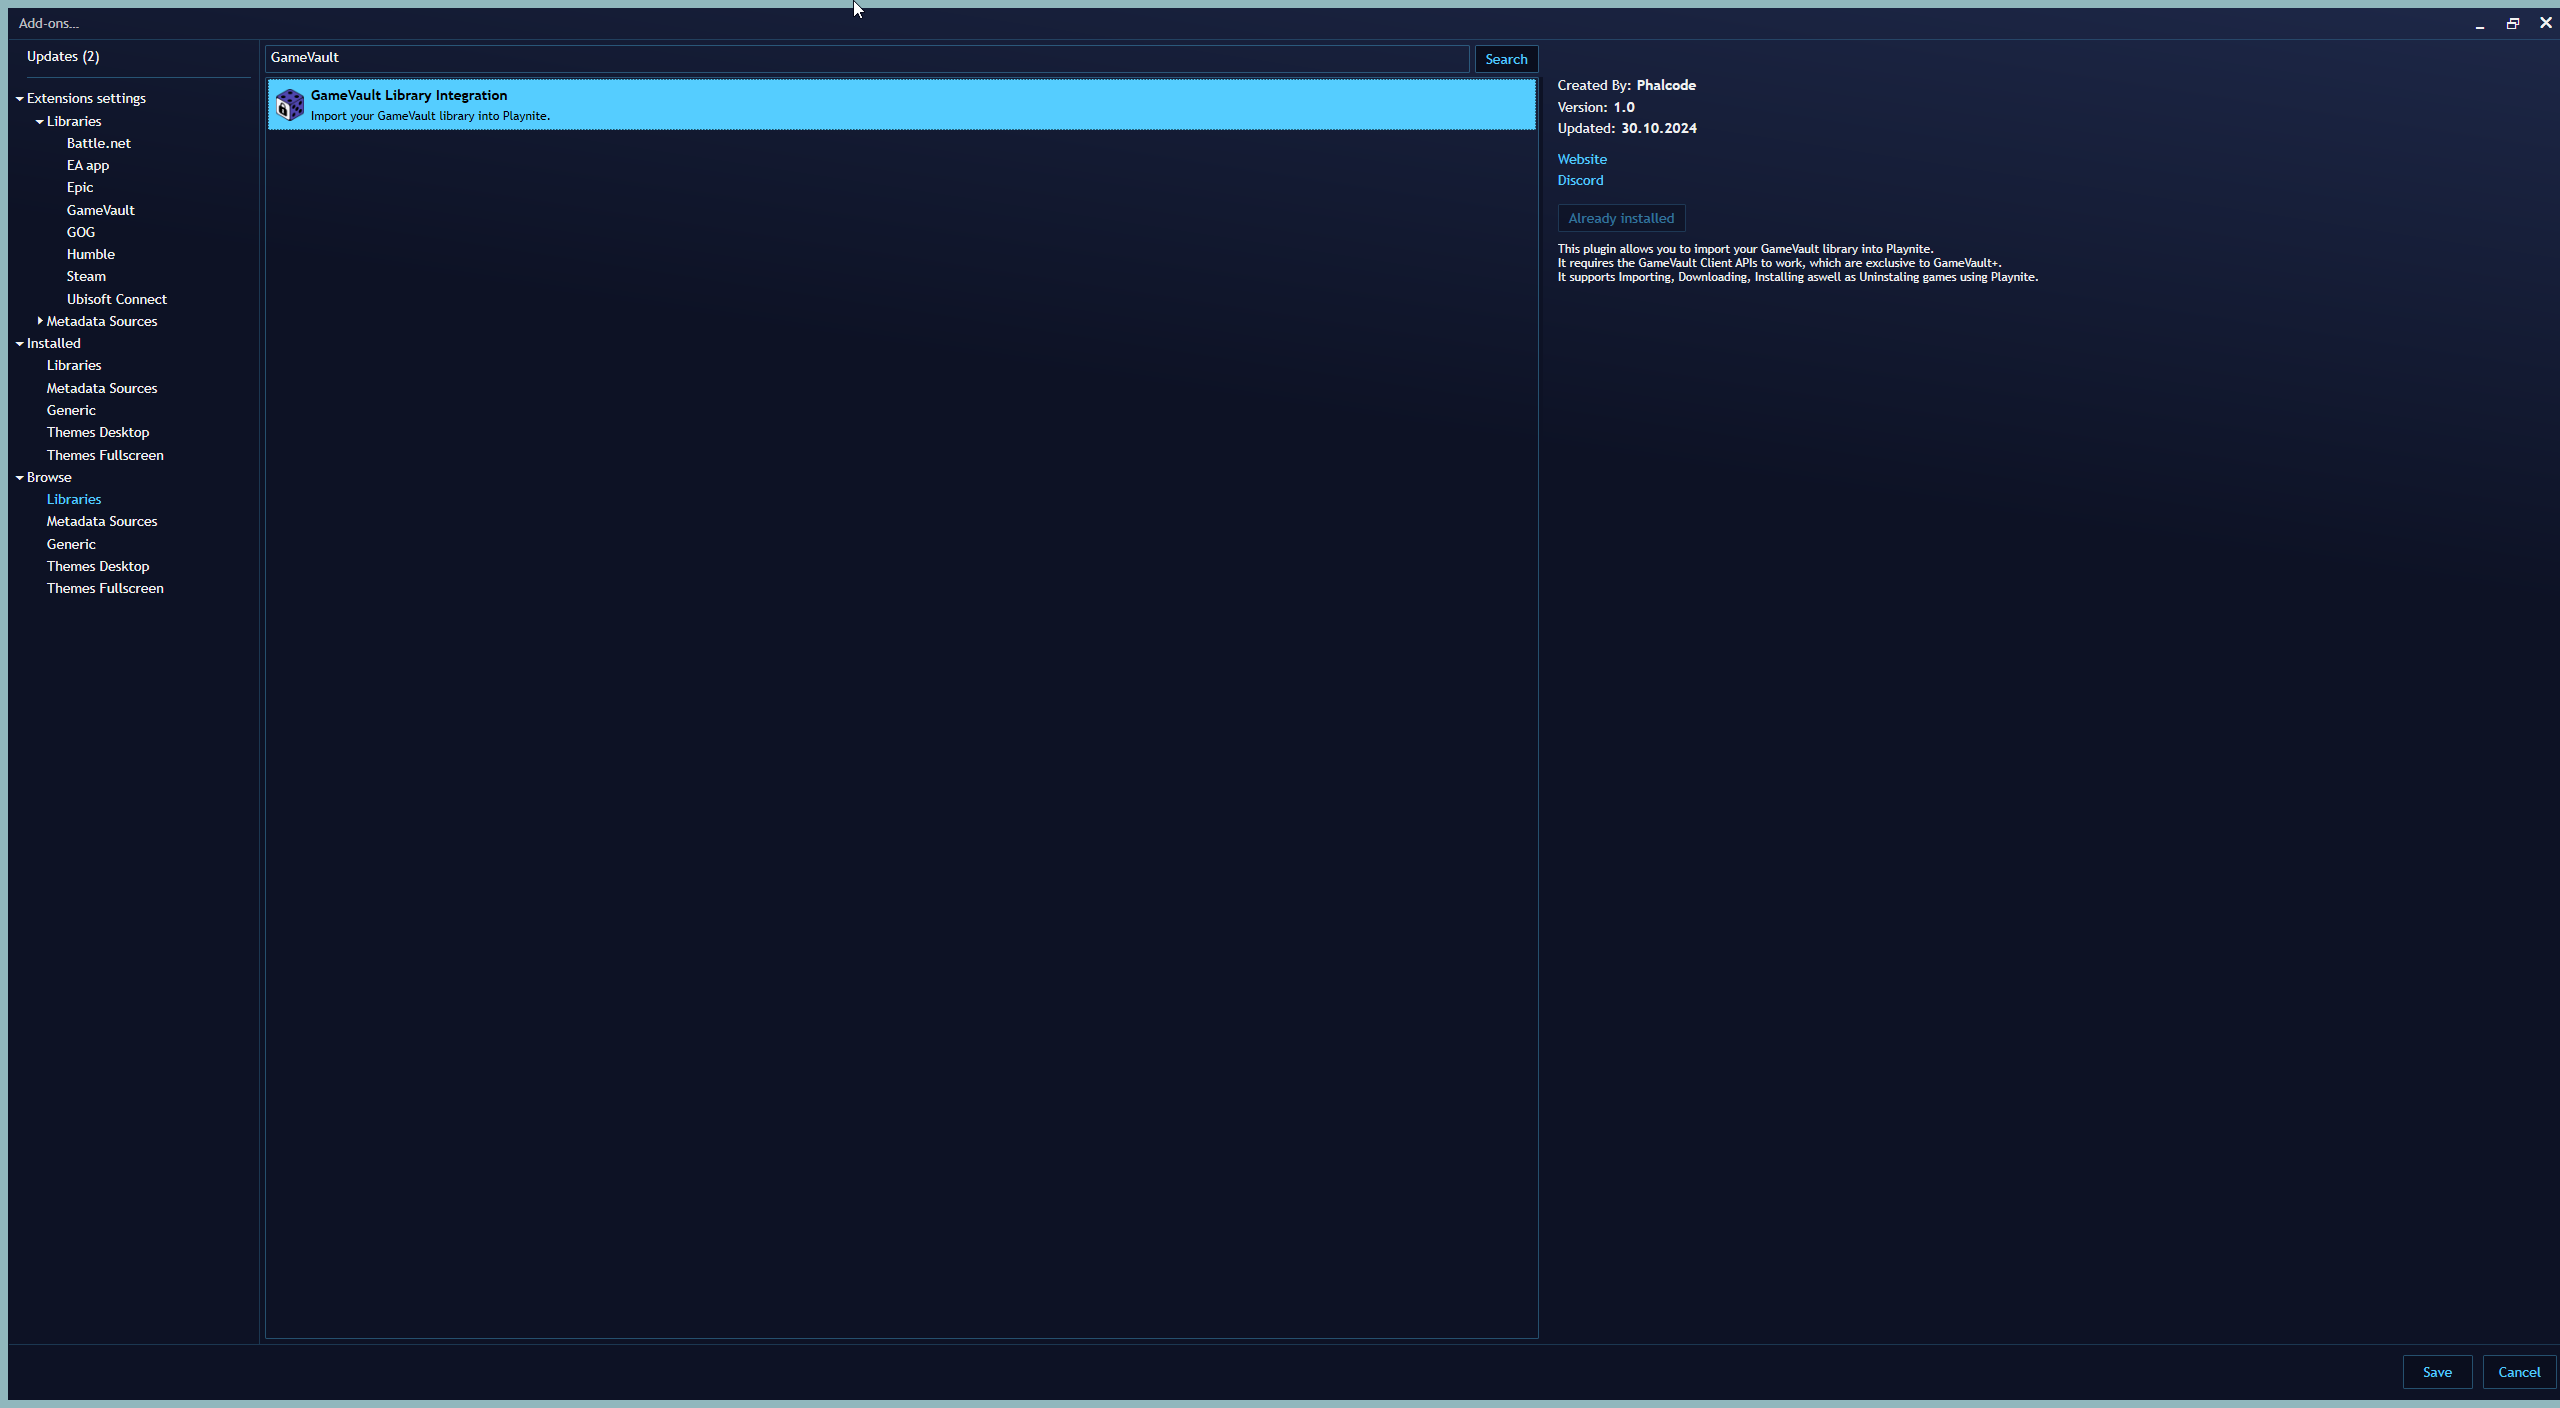
Task: Click the Search button
Action: [1506, 59]
